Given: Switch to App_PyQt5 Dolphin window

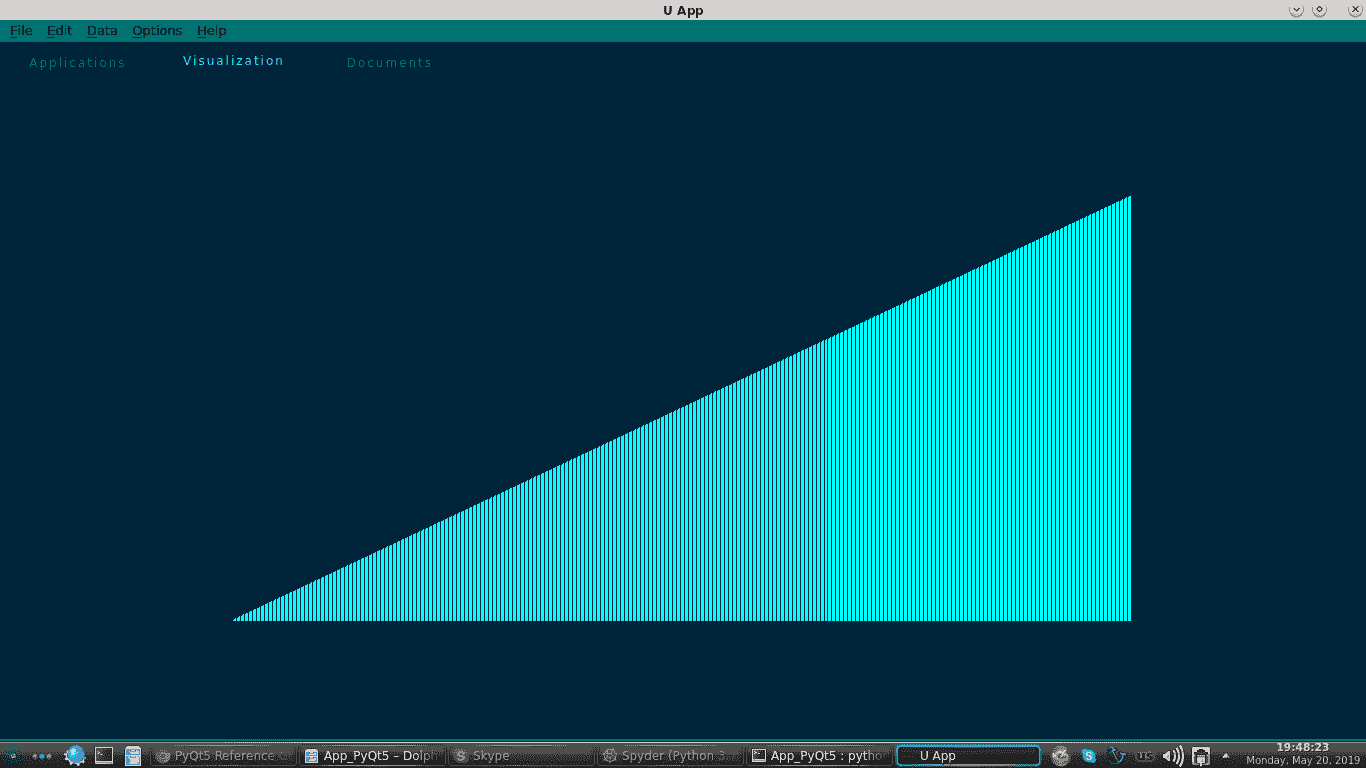Looking at the screenshot, I should 372,756.
